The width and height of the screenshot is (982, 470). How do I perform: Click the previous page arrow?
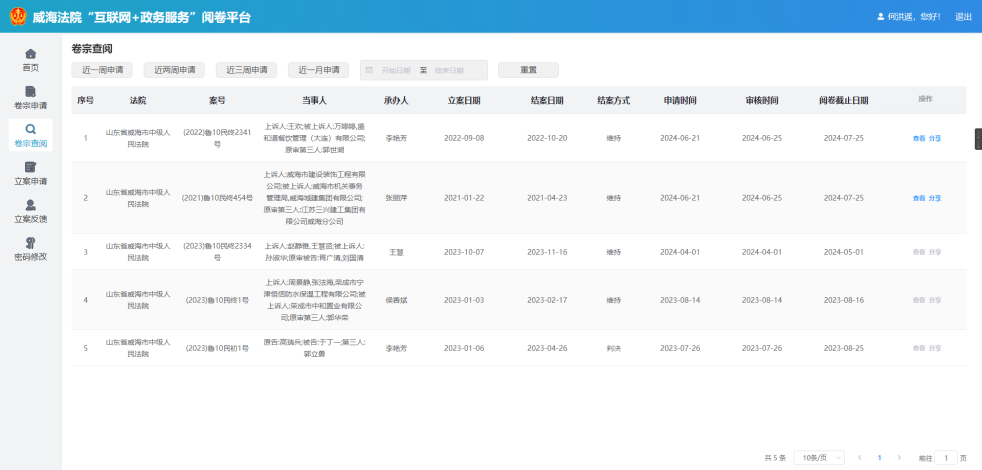point(859,457)
